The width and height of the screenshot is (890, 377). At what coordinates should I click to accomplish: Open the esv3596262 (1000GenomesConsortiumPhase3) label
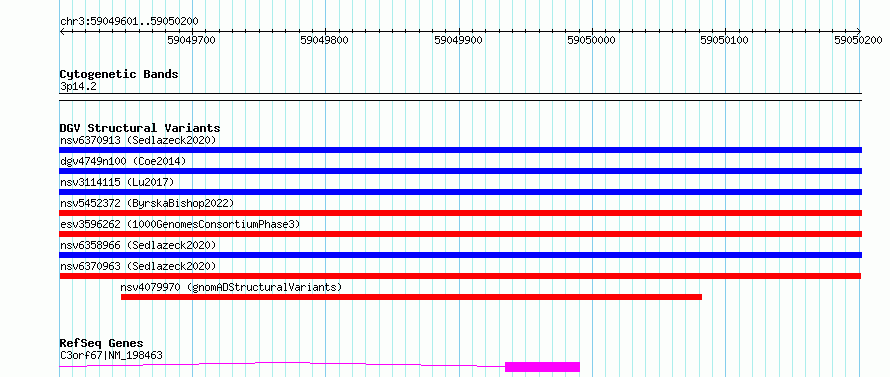(x=180, y=224)
